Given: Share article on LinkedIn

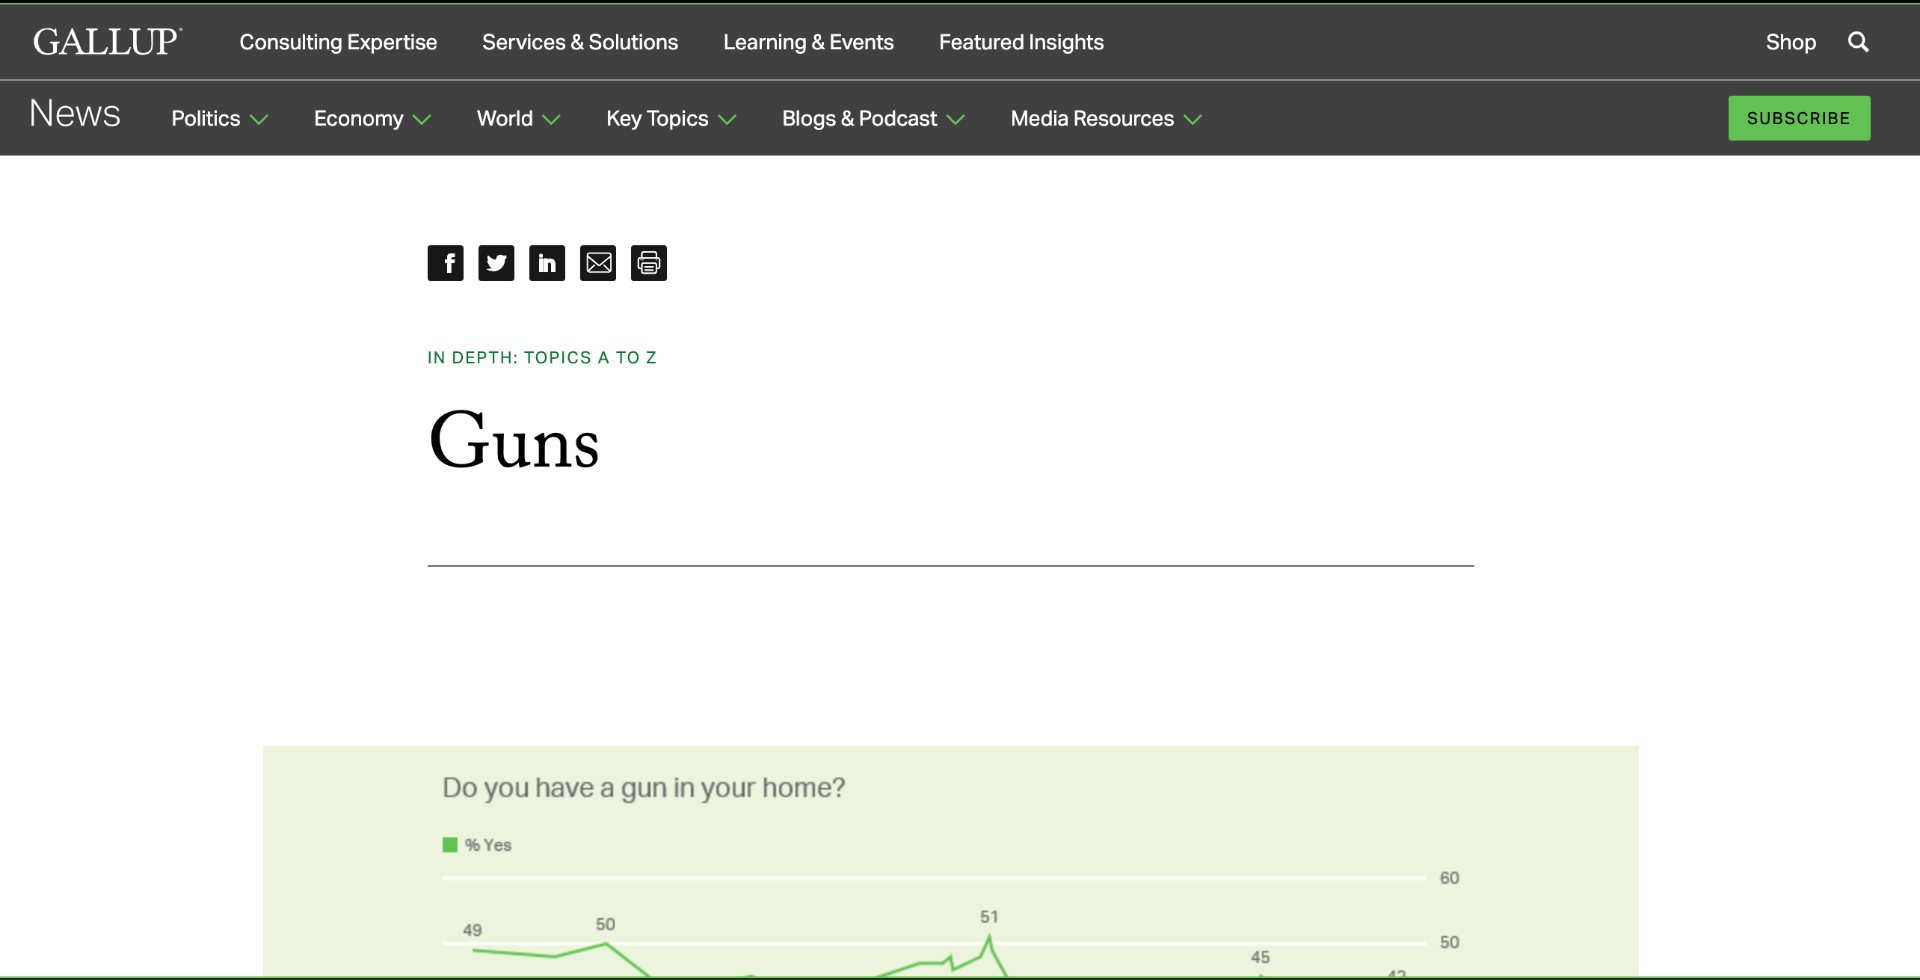Looking at the screenshot, I should pyautogui.click(x=547, y=263).
